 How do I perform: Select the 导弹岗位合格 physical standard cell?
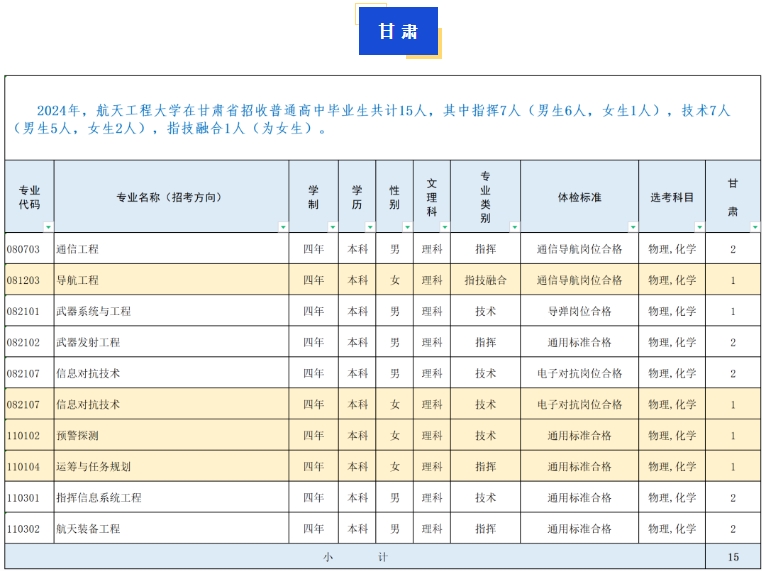[579, 311]
